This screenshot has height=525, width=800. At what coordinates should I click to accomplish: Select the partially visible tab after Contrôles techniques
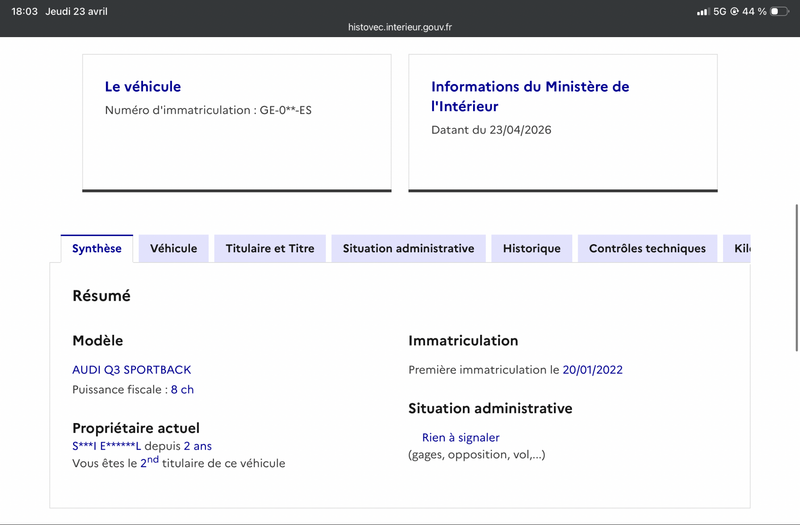[x=738, y=249]
